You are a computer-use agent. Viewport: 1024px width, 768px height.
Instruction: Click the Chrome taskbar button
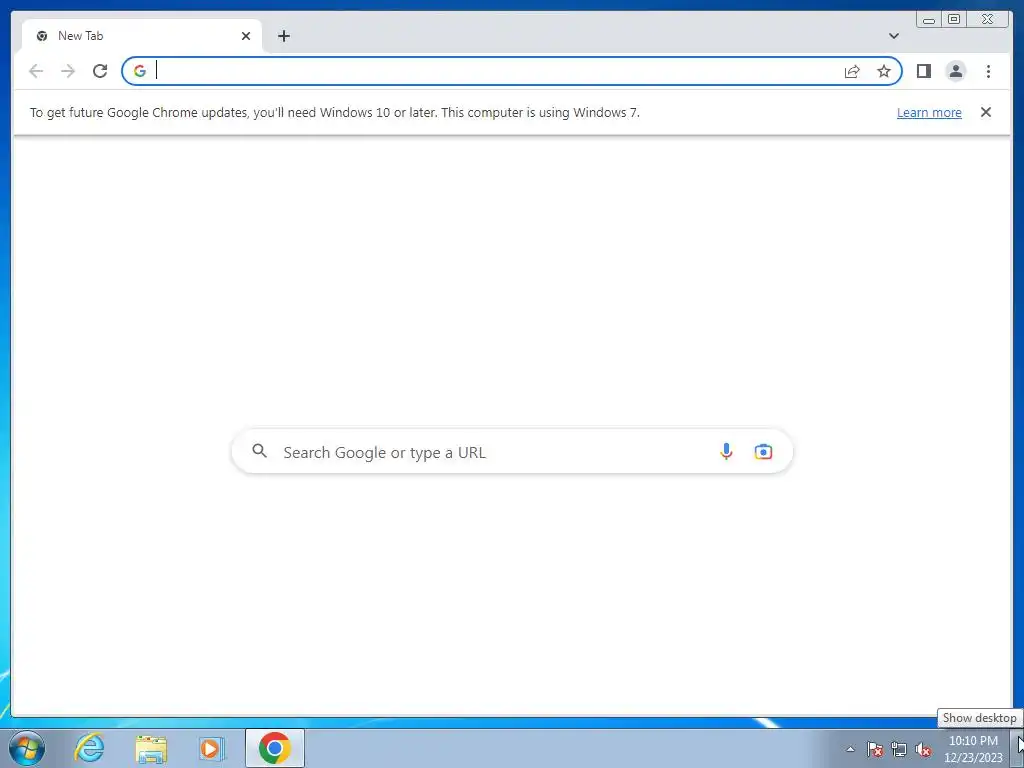(275, 748)
